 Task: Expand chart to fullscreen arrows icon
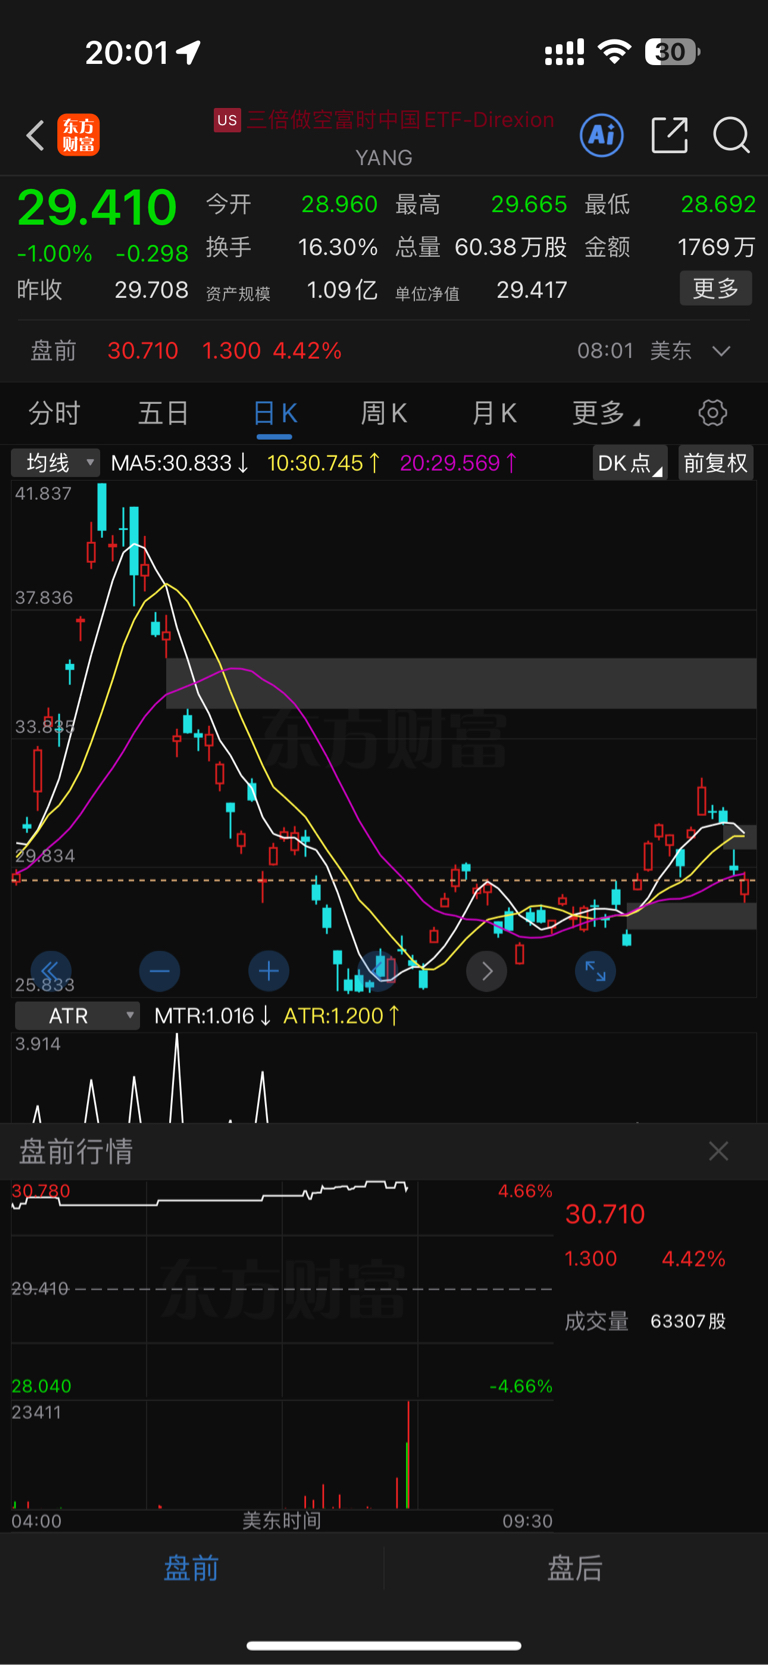(595, 971)
